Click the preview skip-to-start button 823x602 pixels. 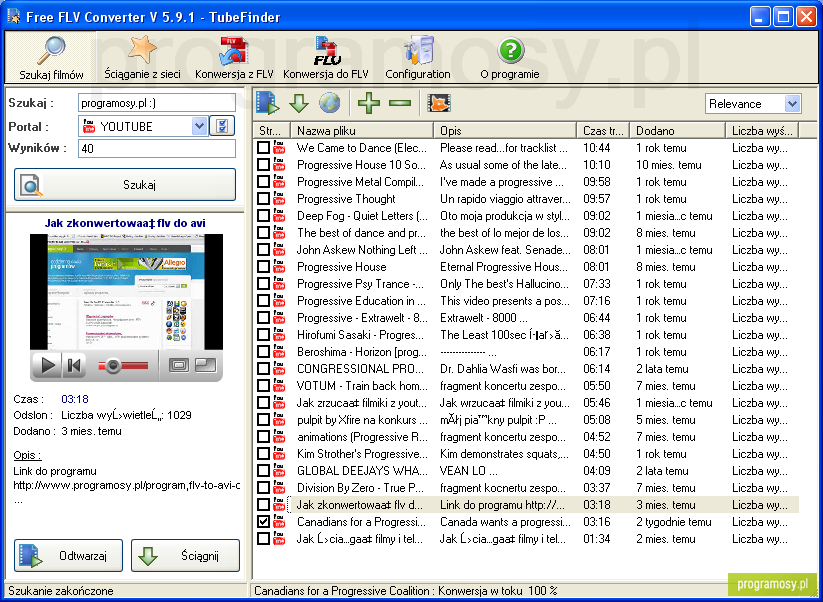click(74, 365)
